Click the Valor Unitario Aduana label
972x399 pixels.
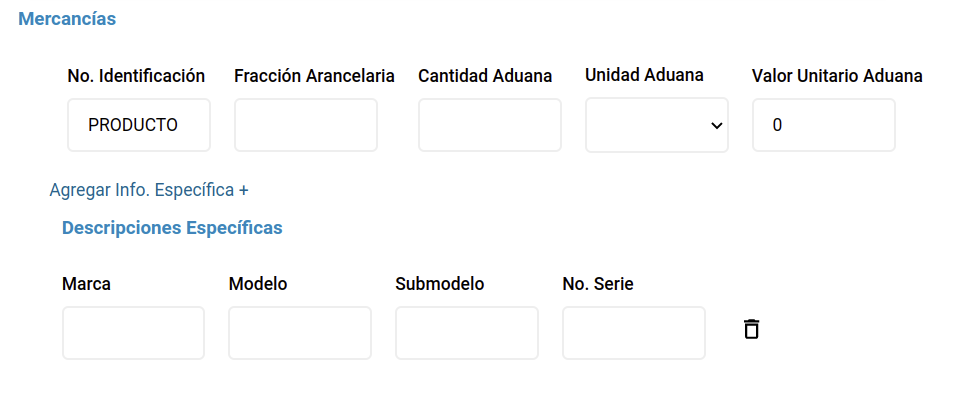pyautogui.click(x=837, y=76)
